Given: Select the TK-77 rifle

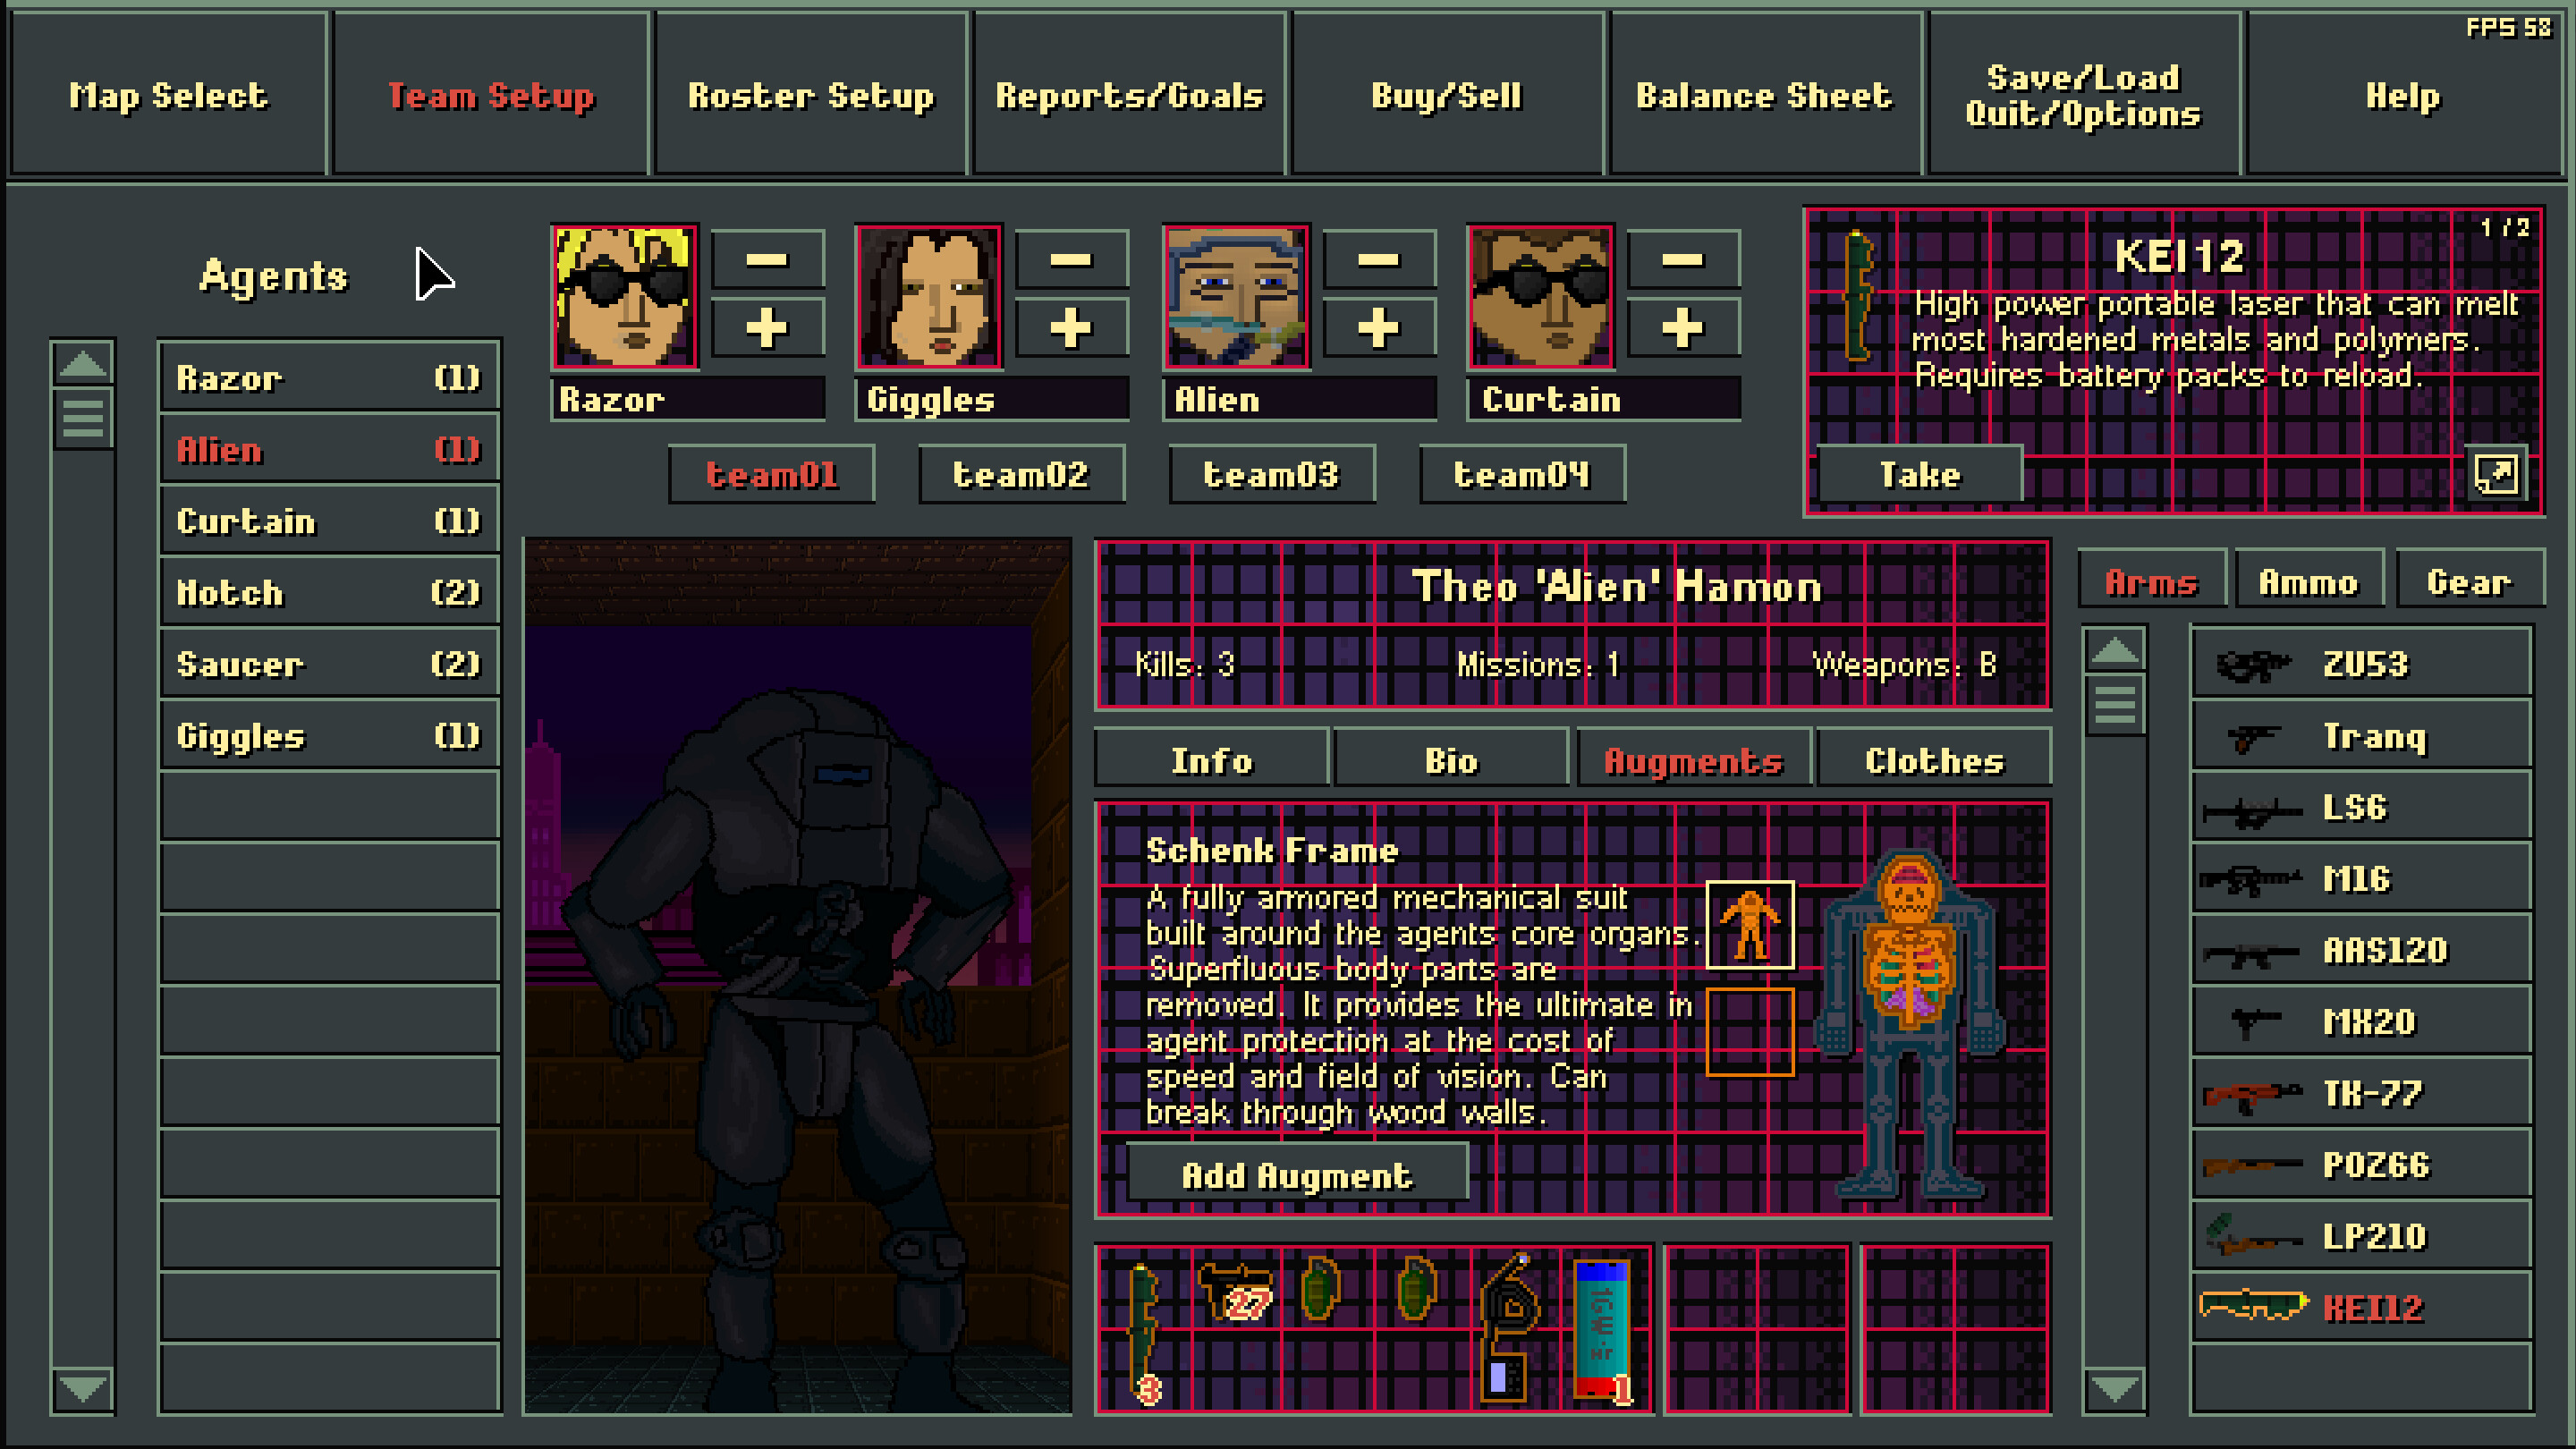Looking at the screenshot, I should tap(2361, 1093).
